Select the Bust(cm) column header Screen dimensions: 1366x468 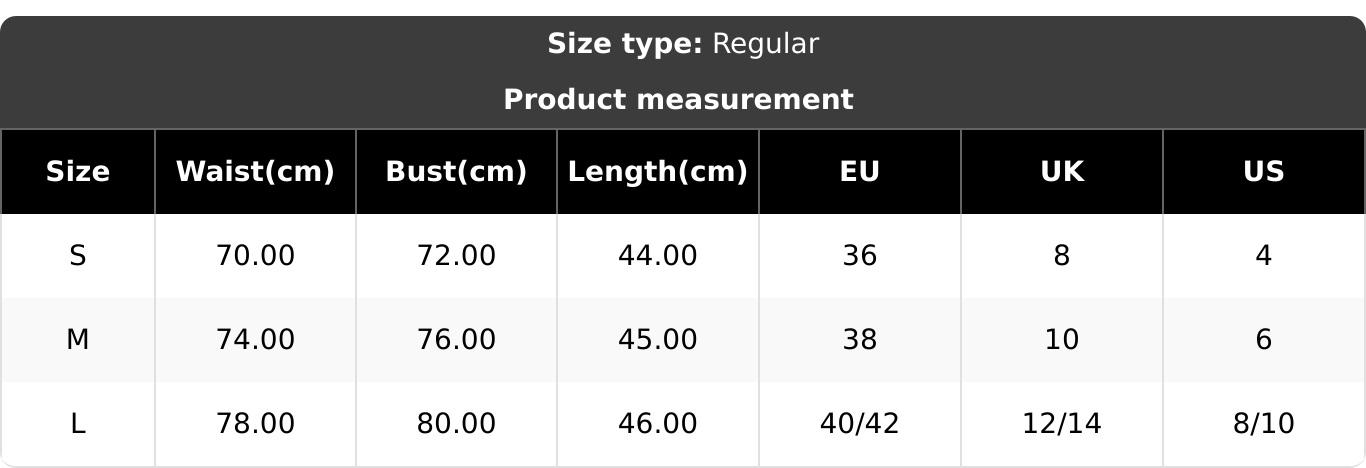[456, 172]
